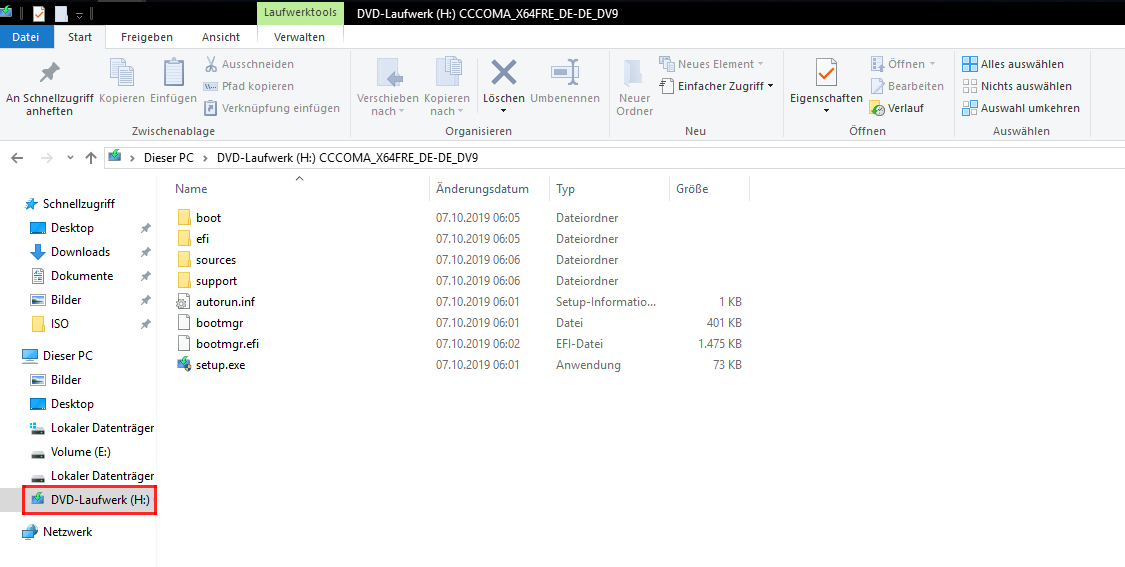Click the quick access toolbar customize arrow
Viewport: 1125px width, 567px height.
click(x=80, y=14)
